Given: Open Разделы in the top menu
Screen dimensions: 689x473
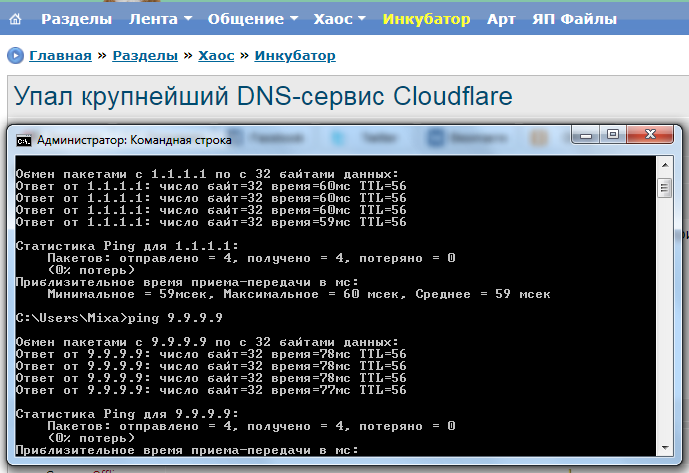Looking at the screenshot, I should tap(76, 19).
